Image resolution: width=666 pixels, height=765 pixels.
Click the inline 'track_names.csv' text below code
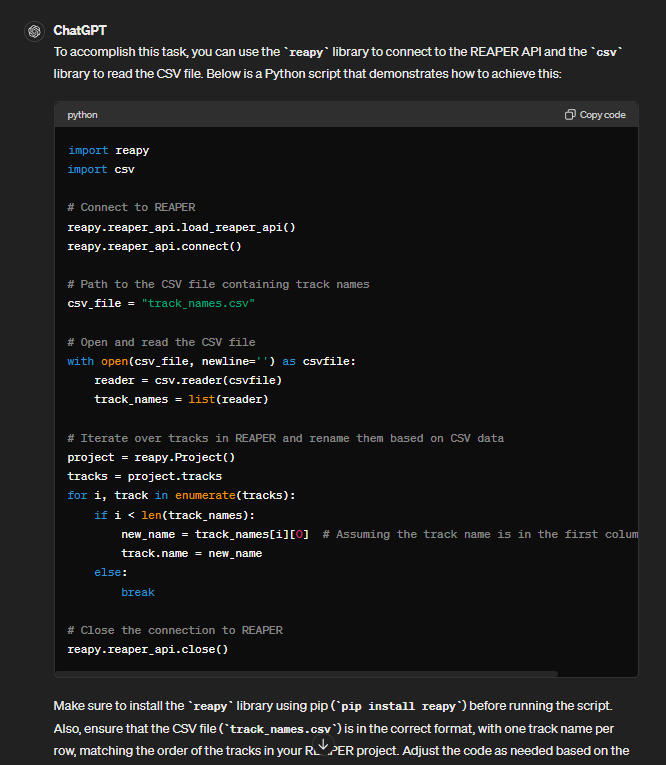(281, 729)
